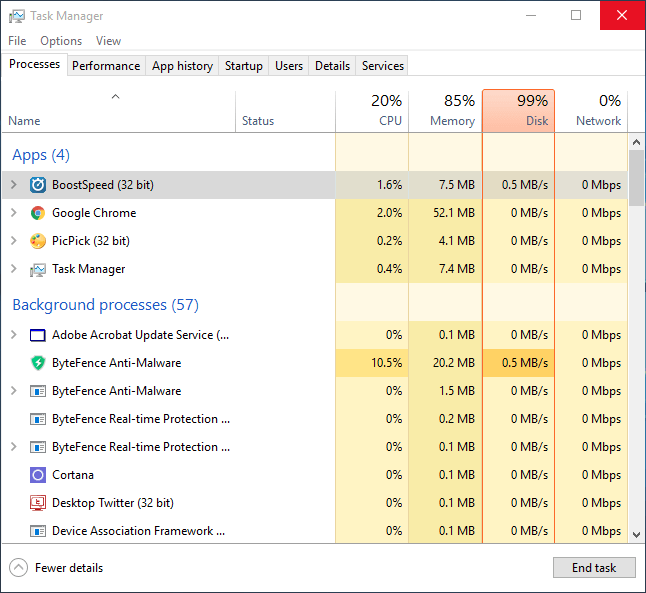Sort by Disk column header
Screen dimensions: 646x593
pyautogui.click(x=518, y=111)
